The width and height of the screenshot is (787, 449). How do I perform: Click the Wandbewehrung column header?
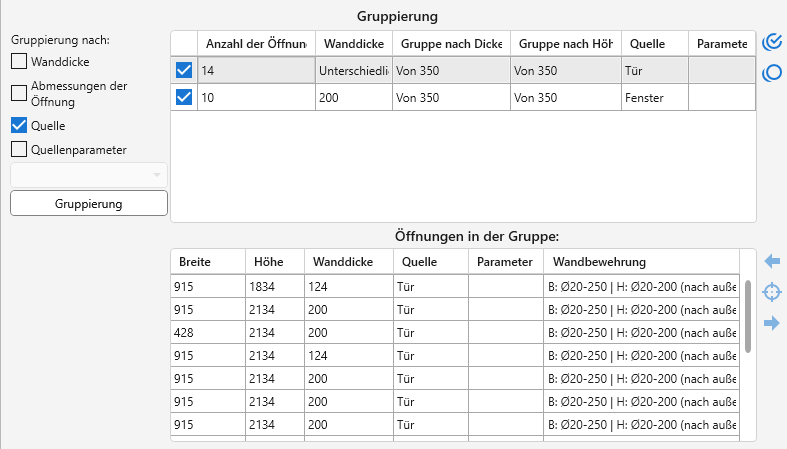(641, 262)
